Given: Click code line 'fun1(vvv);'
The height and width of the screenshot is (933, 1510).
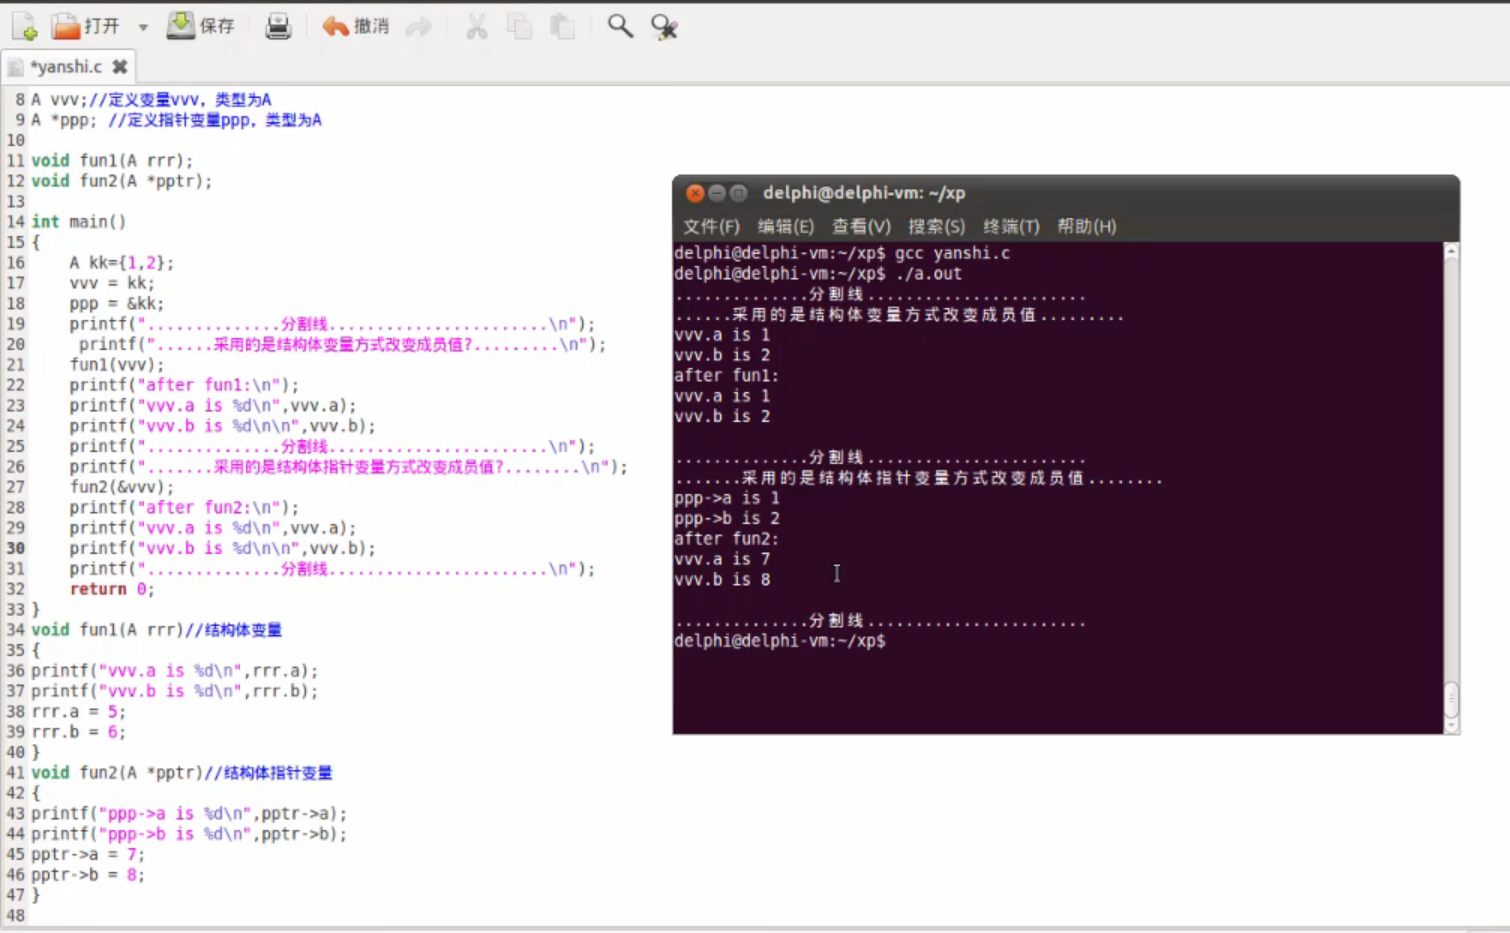Looking at the screenshot, I should (116, 365).
